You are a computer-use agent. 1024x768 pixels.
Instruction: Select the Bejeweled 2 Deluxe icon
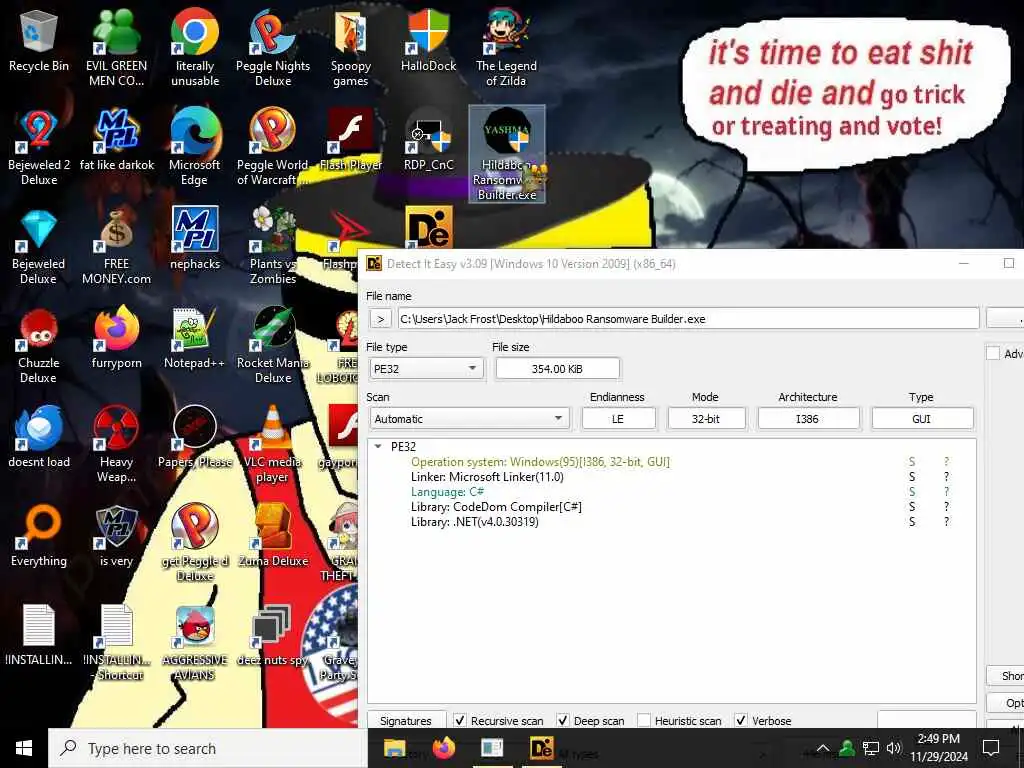[39, 147]
